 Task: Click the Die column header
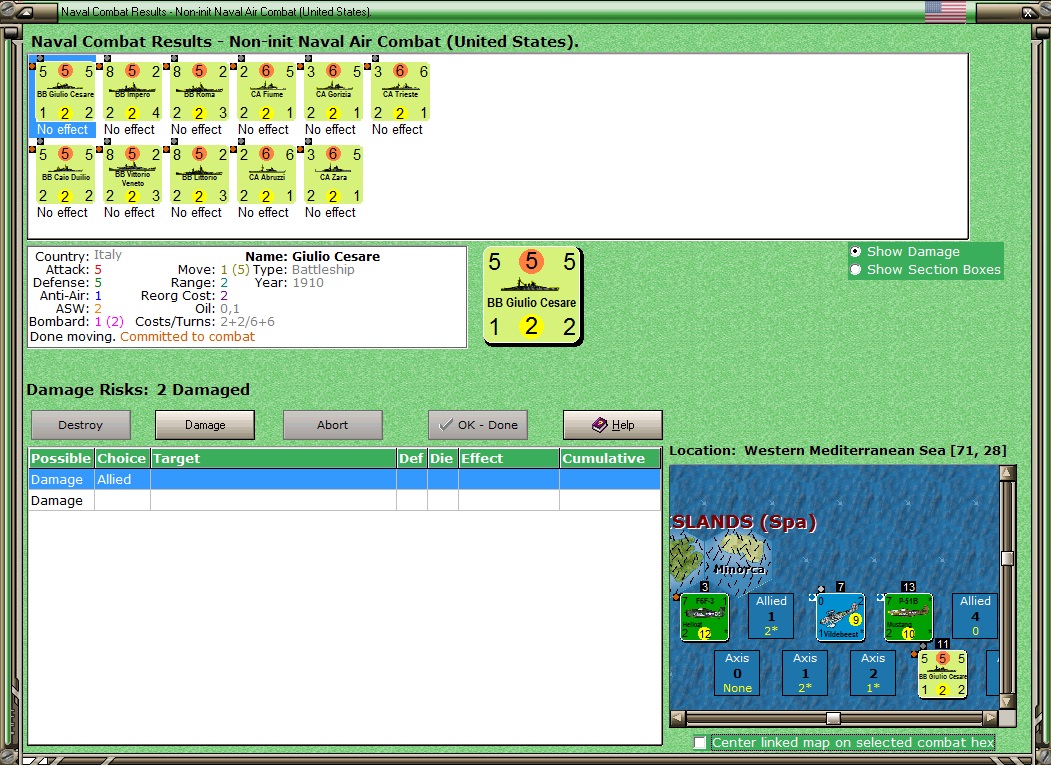click(442, 459)
